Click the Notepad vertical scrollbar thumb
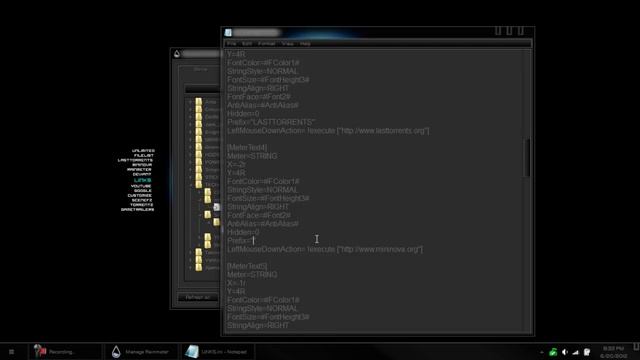Image resolution: width=640 pixels, height=360 pixels. point(527,158)
